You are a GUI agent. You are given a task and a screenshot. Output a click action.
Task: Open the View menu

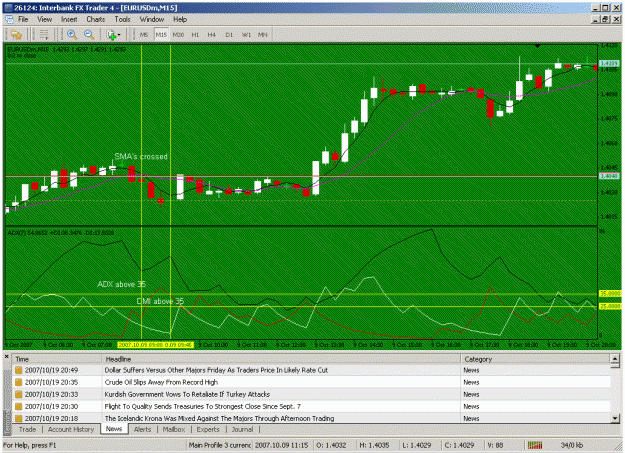[x=44, y=20]
